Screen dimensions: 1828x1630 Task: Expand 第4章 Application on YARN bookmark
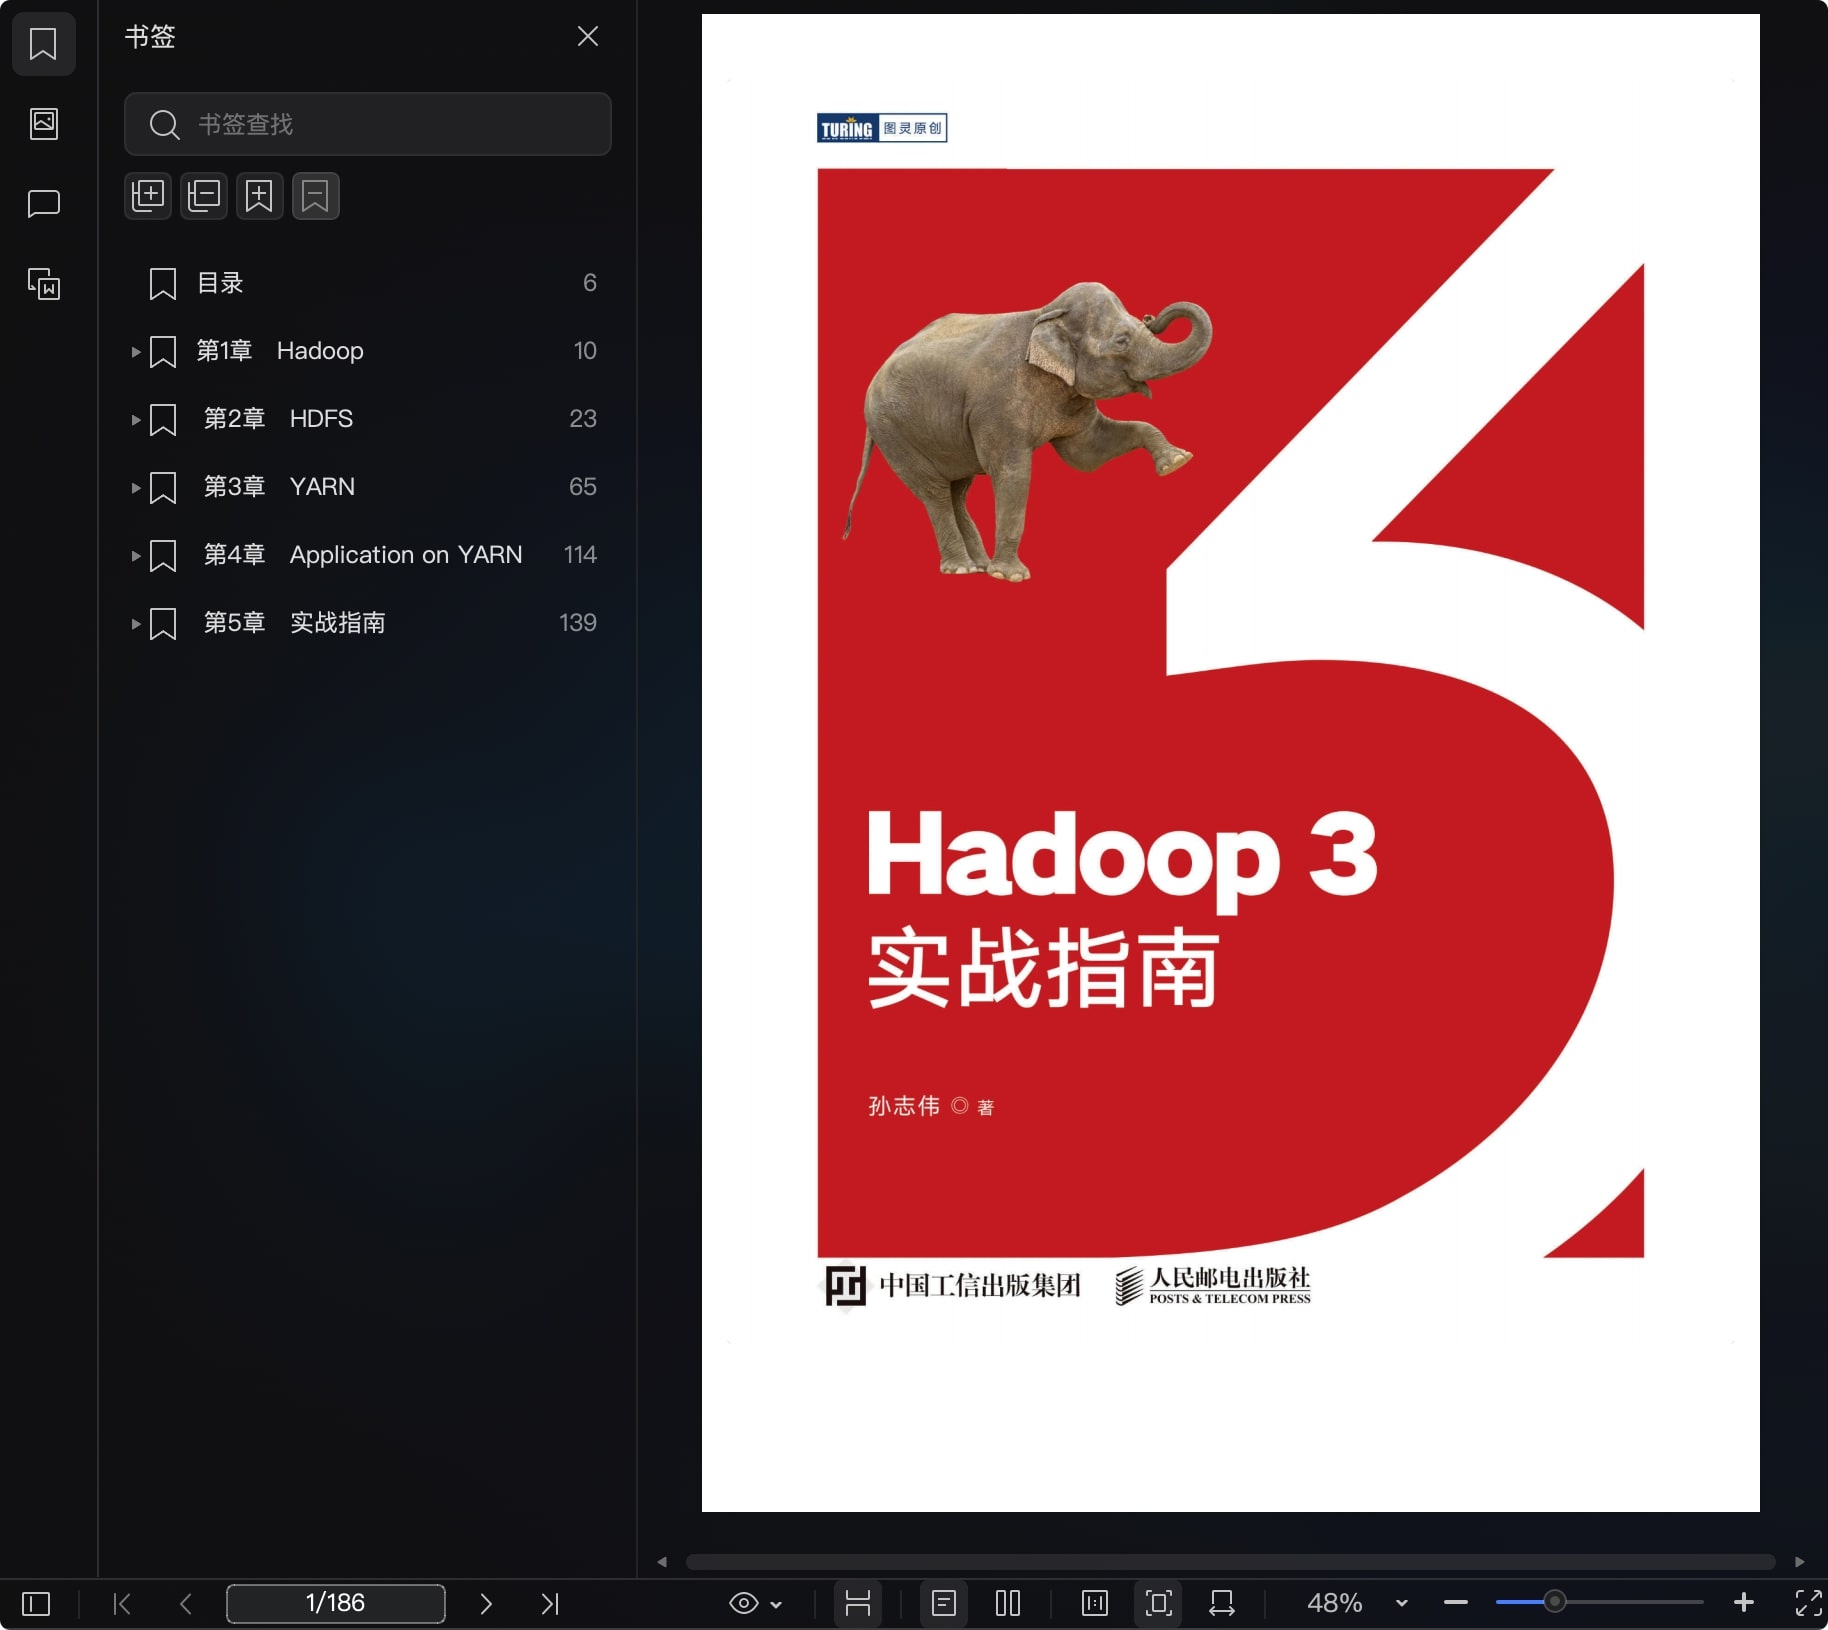click(x=136, y=556)
